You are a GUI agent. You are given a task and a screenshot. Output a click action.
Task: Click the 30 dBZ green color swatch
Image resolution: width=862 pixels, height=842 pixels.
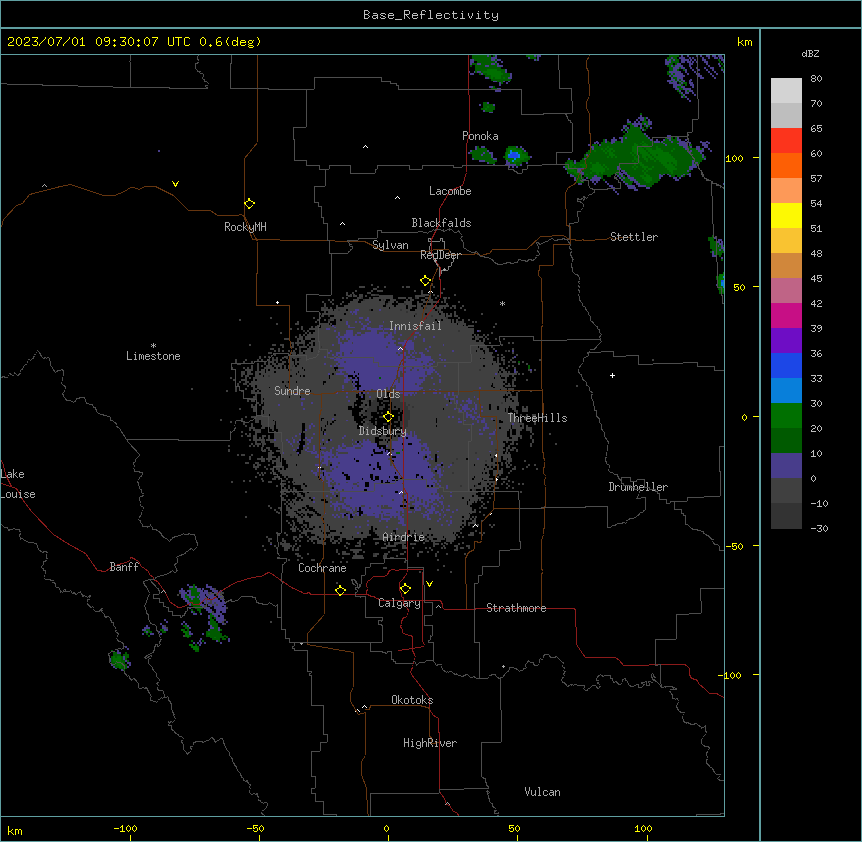click(786, 416)
